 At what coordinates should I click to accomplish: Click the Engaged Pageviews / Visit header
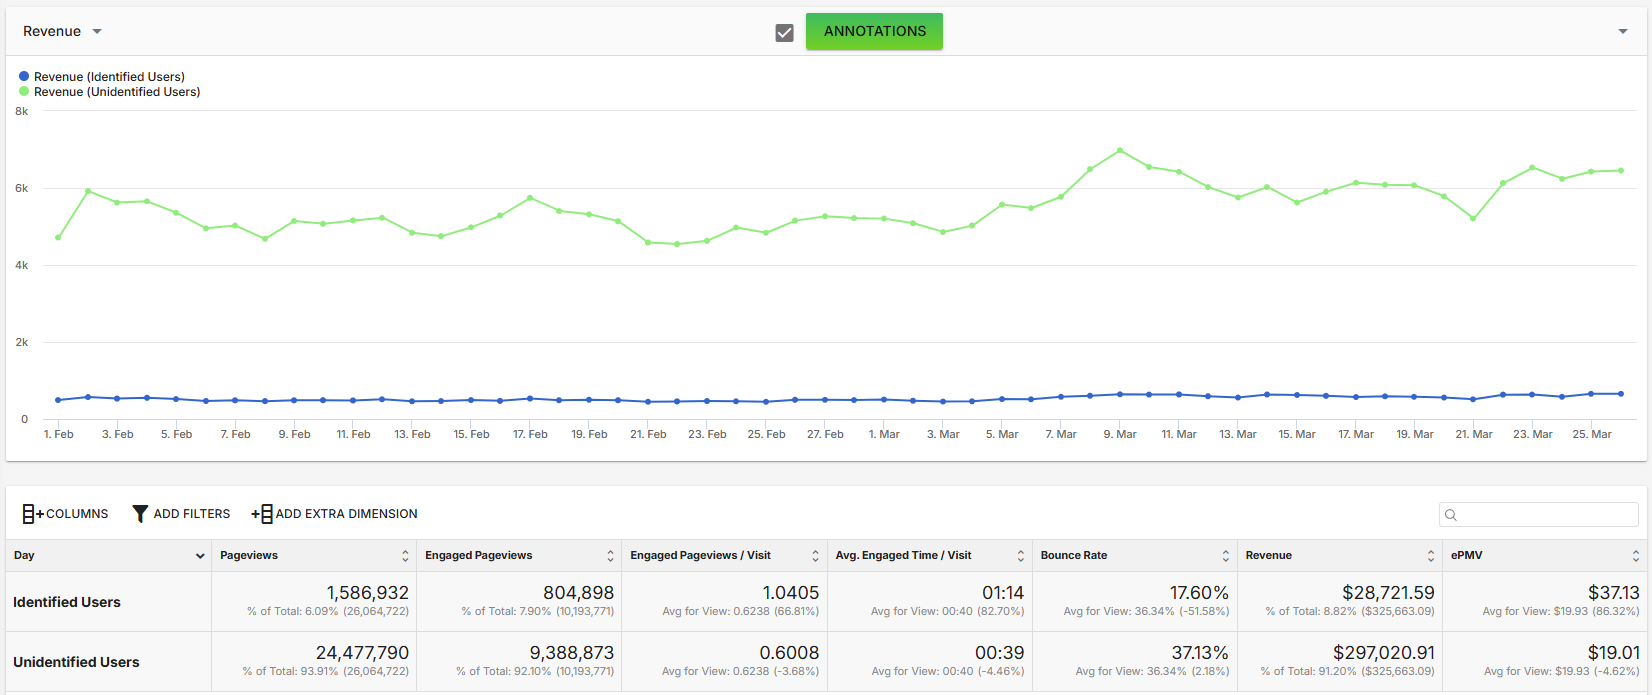click(700, 555)
